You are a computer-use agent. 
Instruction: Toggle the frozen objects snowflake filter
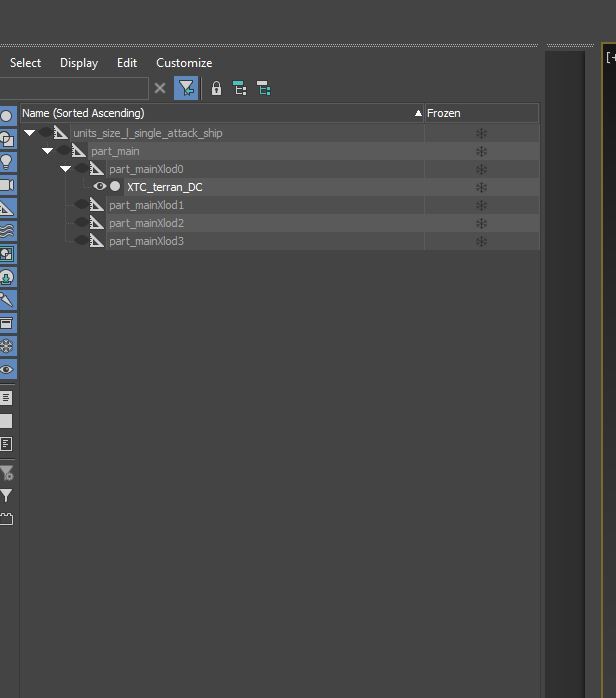coord(6,346)
